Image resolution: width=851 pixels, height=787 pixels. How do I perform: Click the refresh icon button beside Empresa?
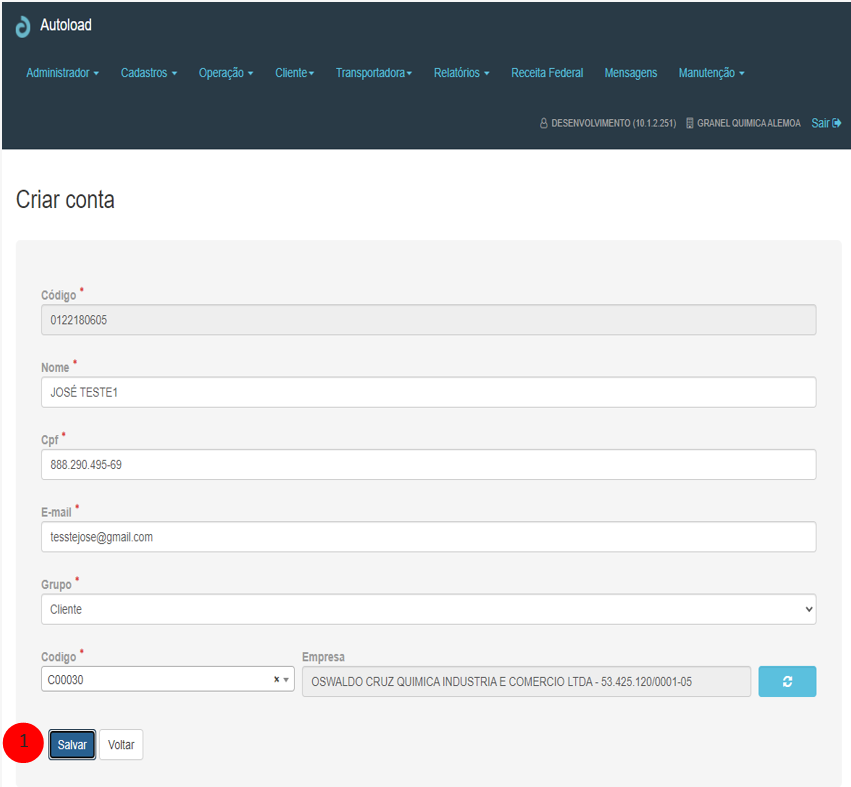787,681
